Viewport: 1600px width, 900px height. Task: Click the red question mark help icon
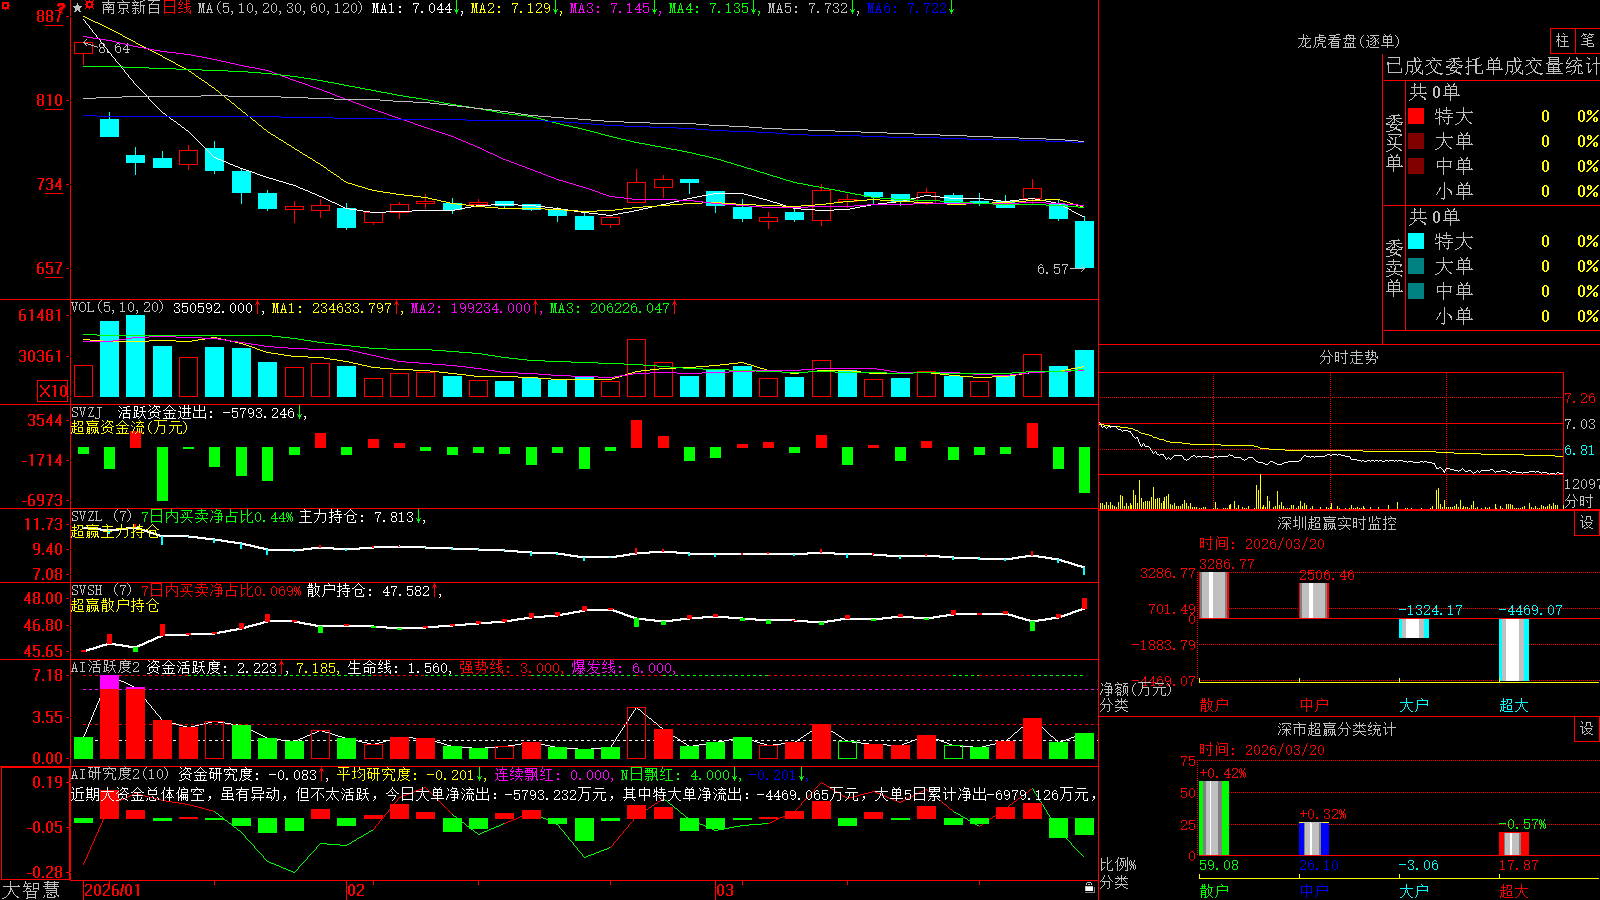[61, 7]
